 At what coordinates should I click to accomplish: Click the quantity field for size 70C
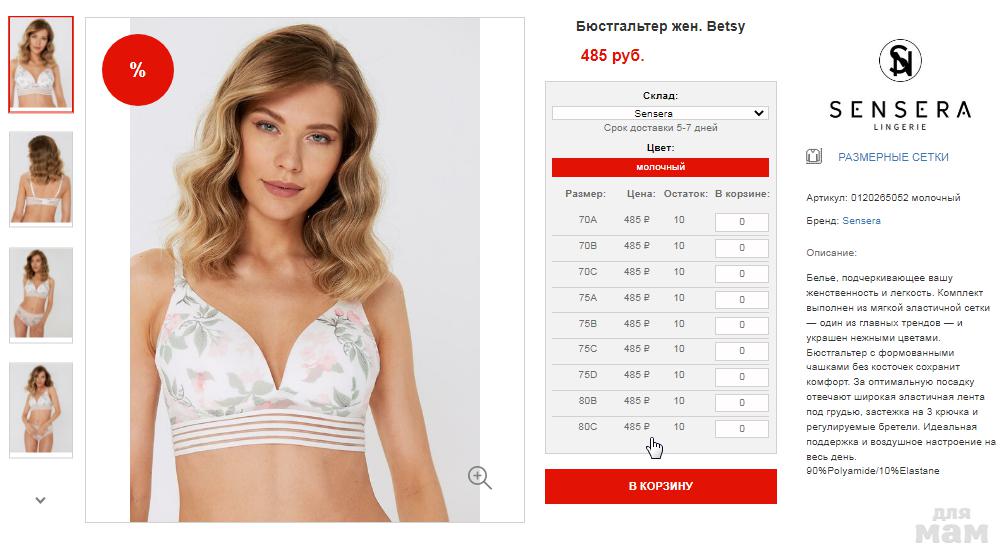pos(741,274)
